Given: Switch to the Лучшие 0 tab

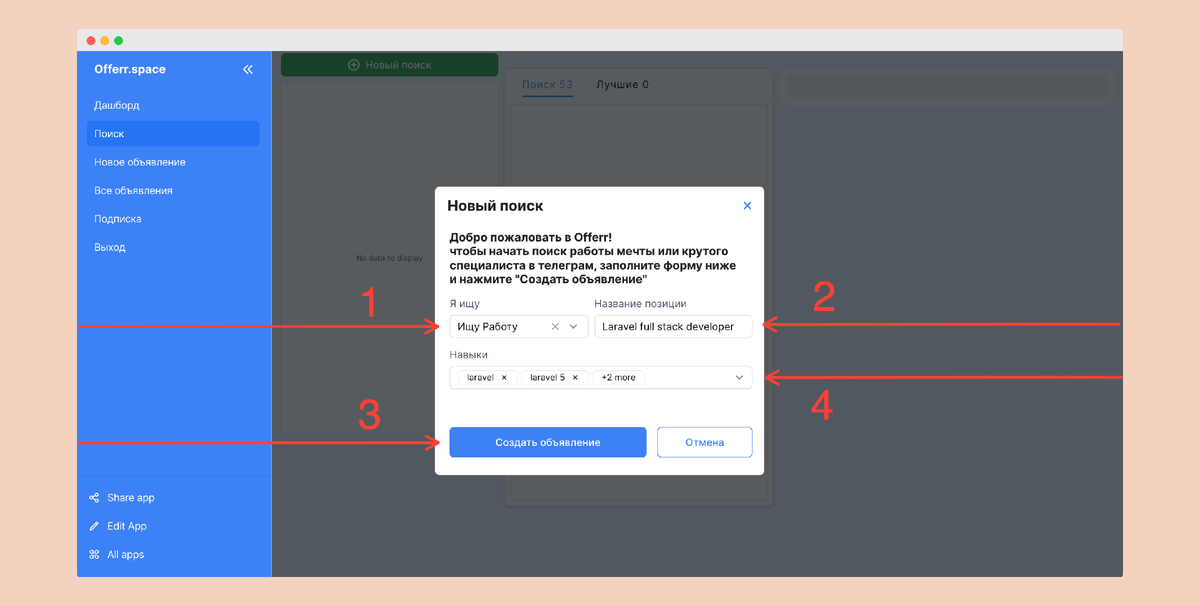Looking at the screenshot, I should click(622, 85).
